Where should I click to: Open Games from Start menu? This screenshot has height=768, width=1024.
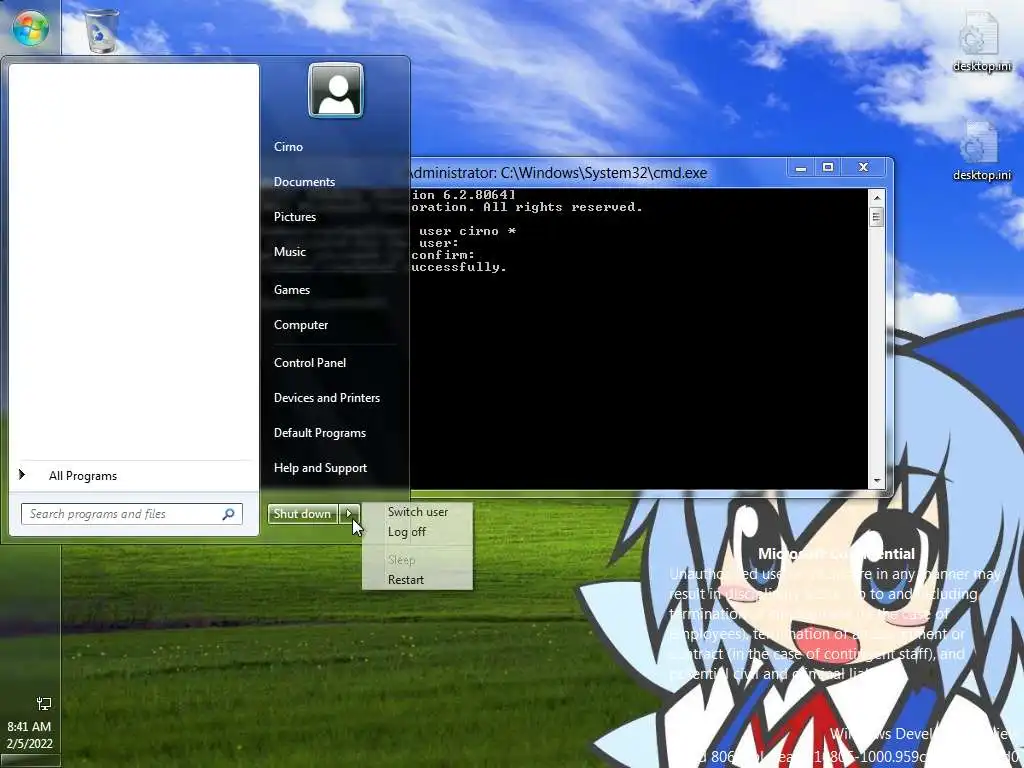click(x=292, y=290)
